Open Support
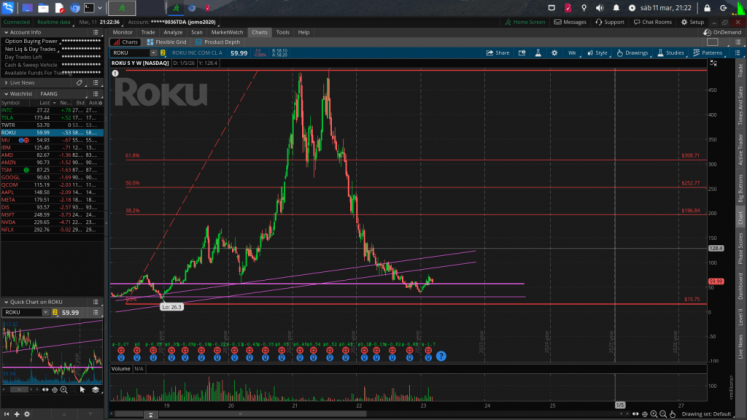This screenshot has height=420, width=747. click(610, 22)
